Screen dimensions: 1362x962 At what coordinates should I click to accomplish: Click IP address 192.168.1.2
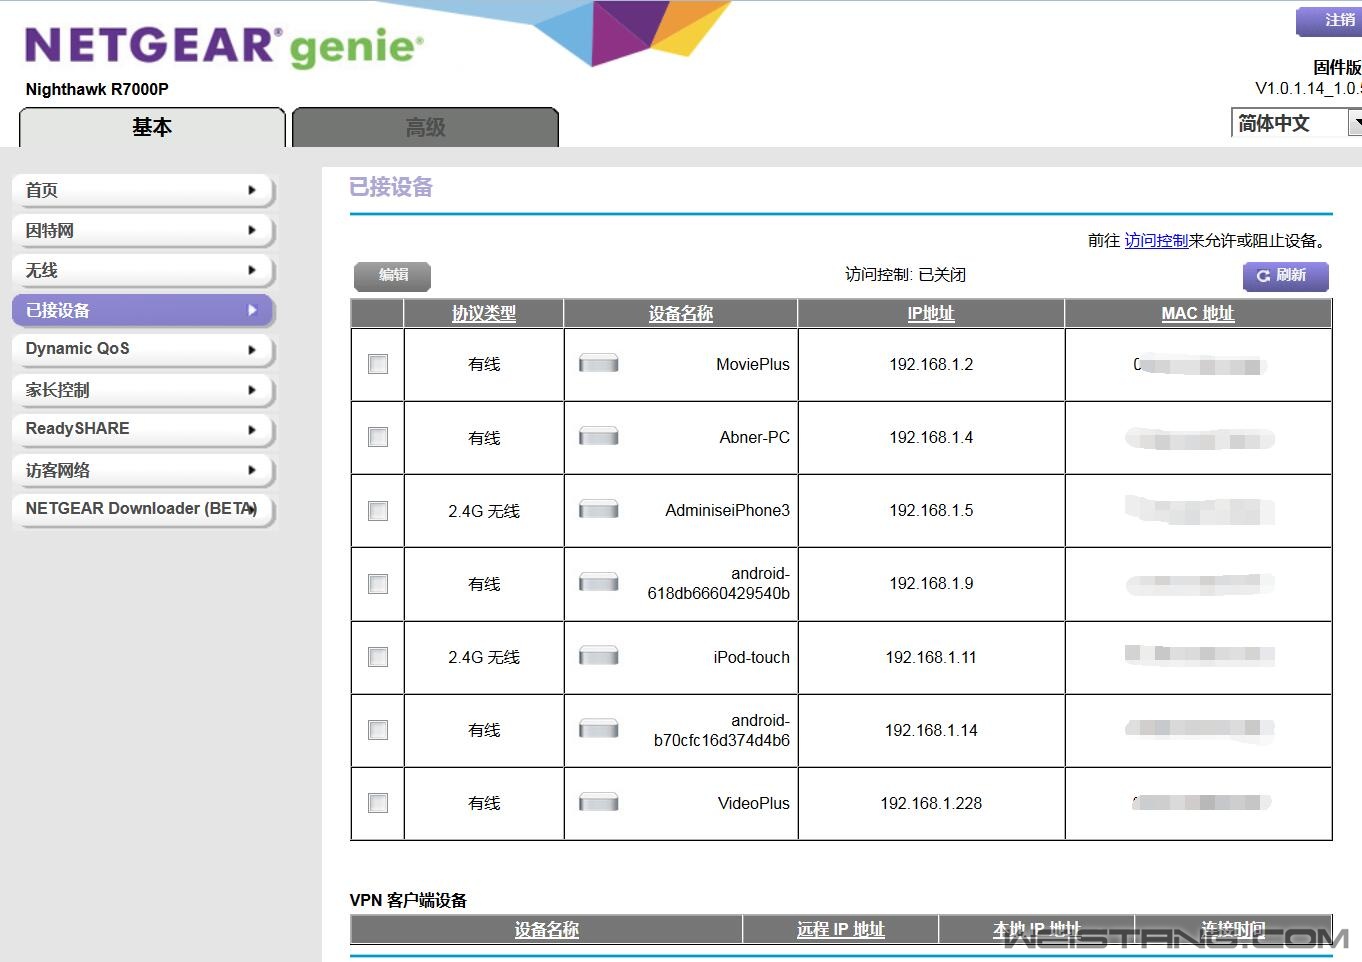(931, 364)
